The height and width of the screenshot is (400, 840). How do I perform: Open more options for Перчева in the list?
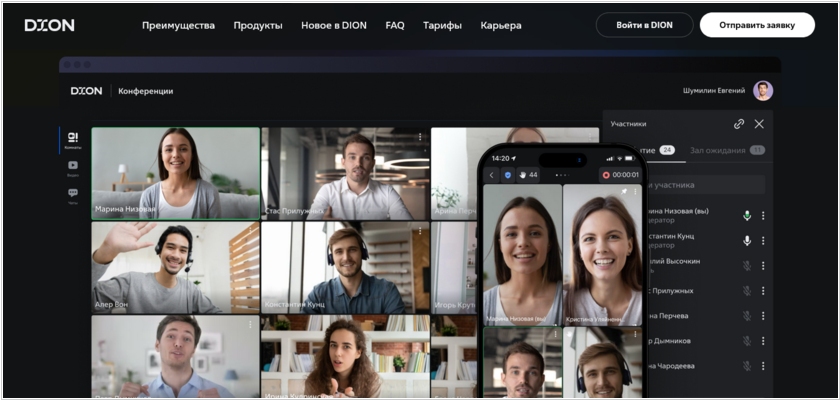[x=763, y=316]
